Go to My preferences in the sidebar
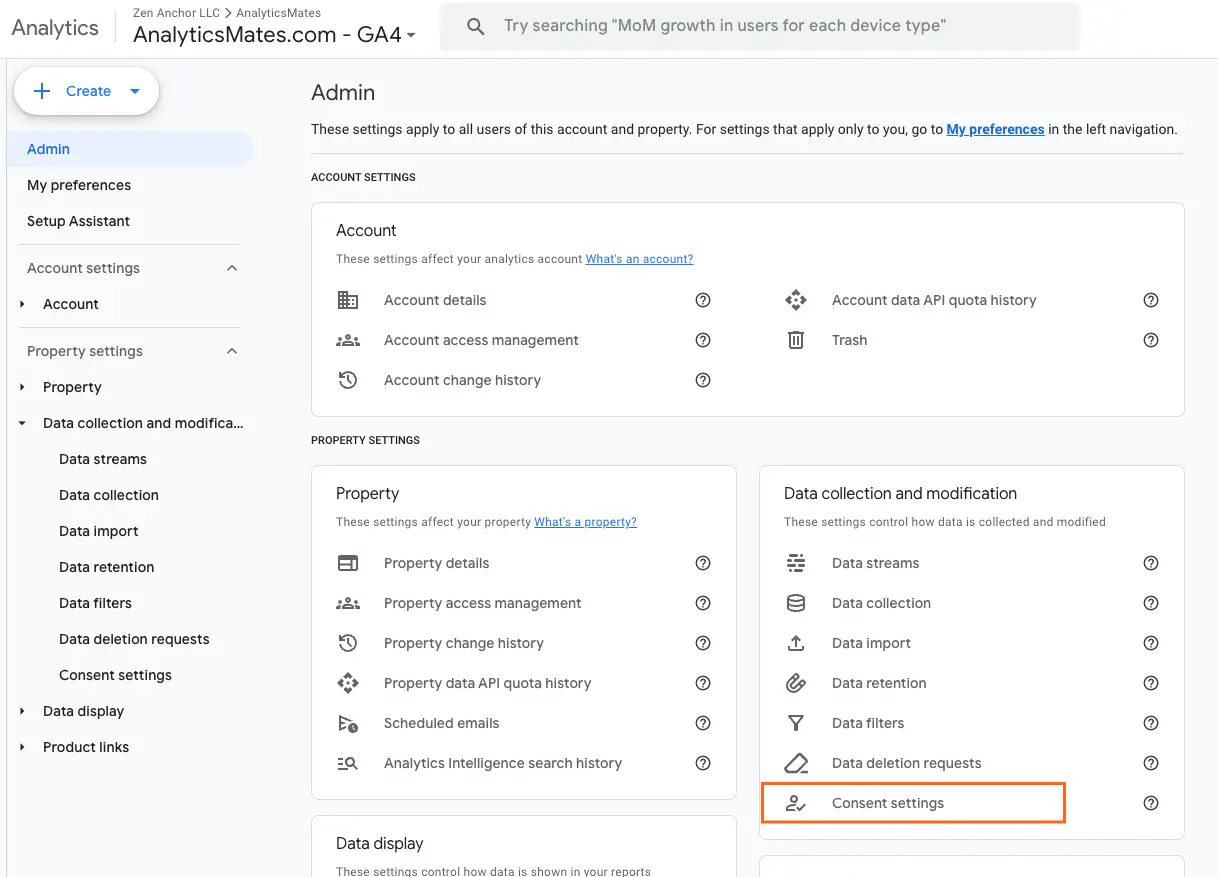 [79, 185]
